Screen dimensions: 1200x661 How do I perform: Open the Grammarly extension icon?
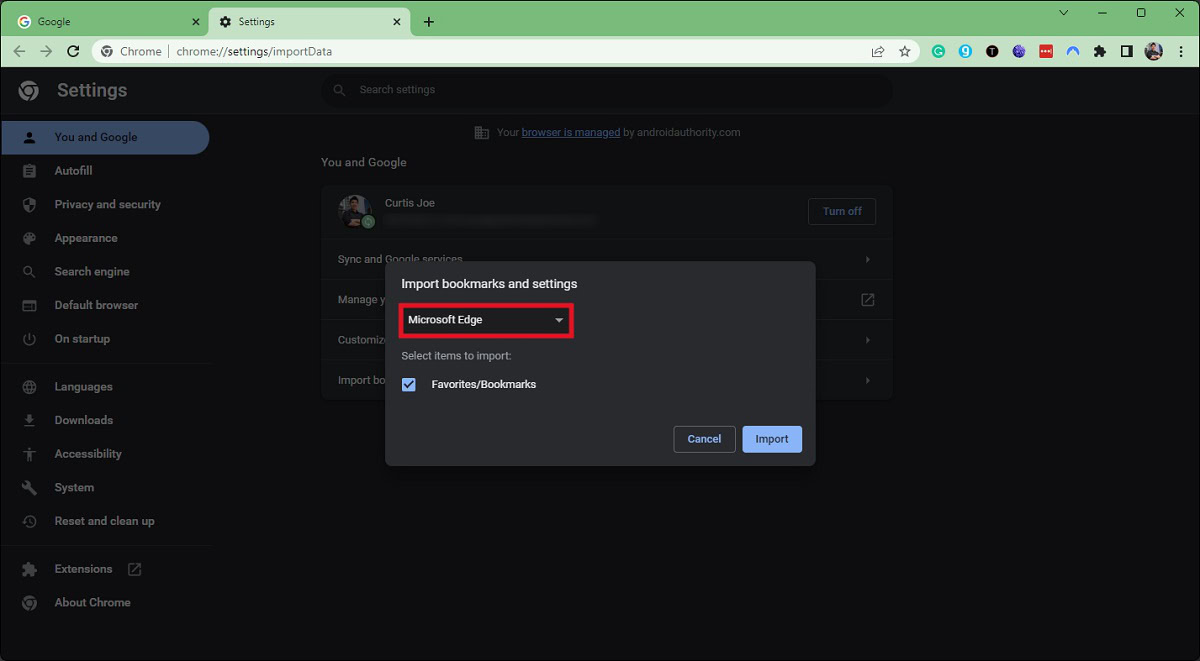click(x=938, y=51)
